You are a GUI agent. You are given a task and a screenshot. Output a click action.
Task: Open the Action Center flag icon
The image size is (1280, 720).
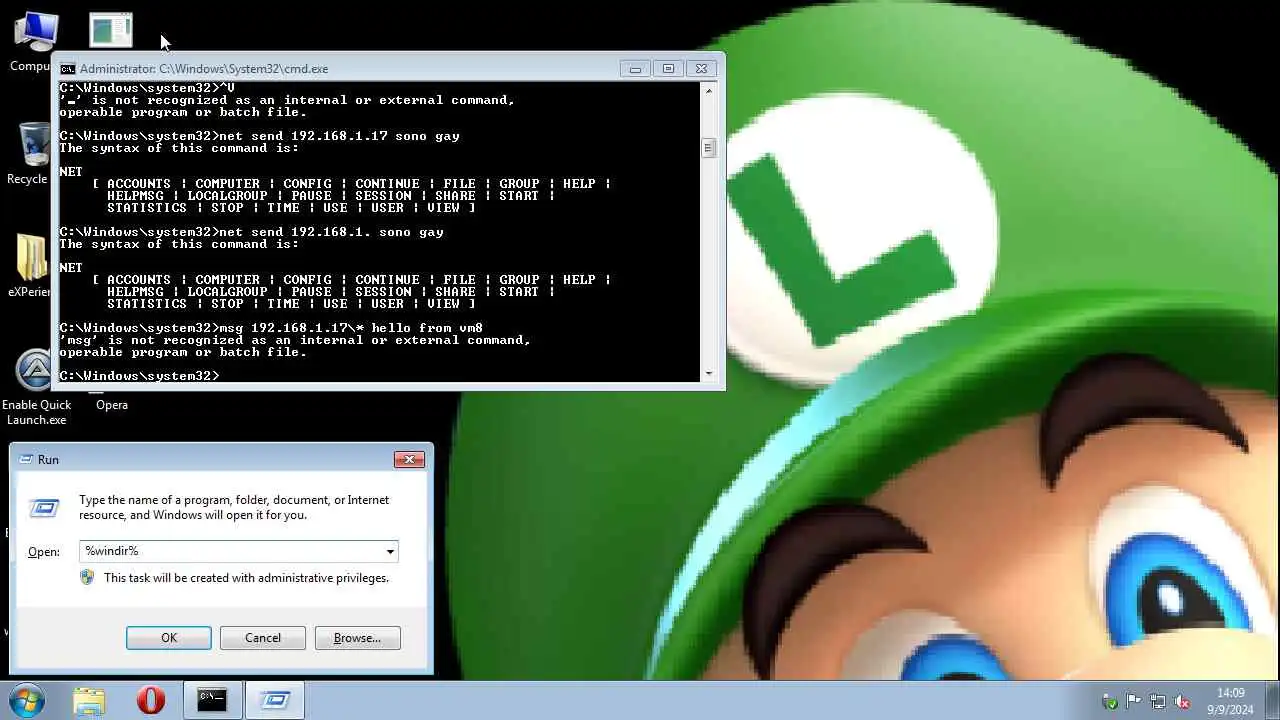(1133, 701)
